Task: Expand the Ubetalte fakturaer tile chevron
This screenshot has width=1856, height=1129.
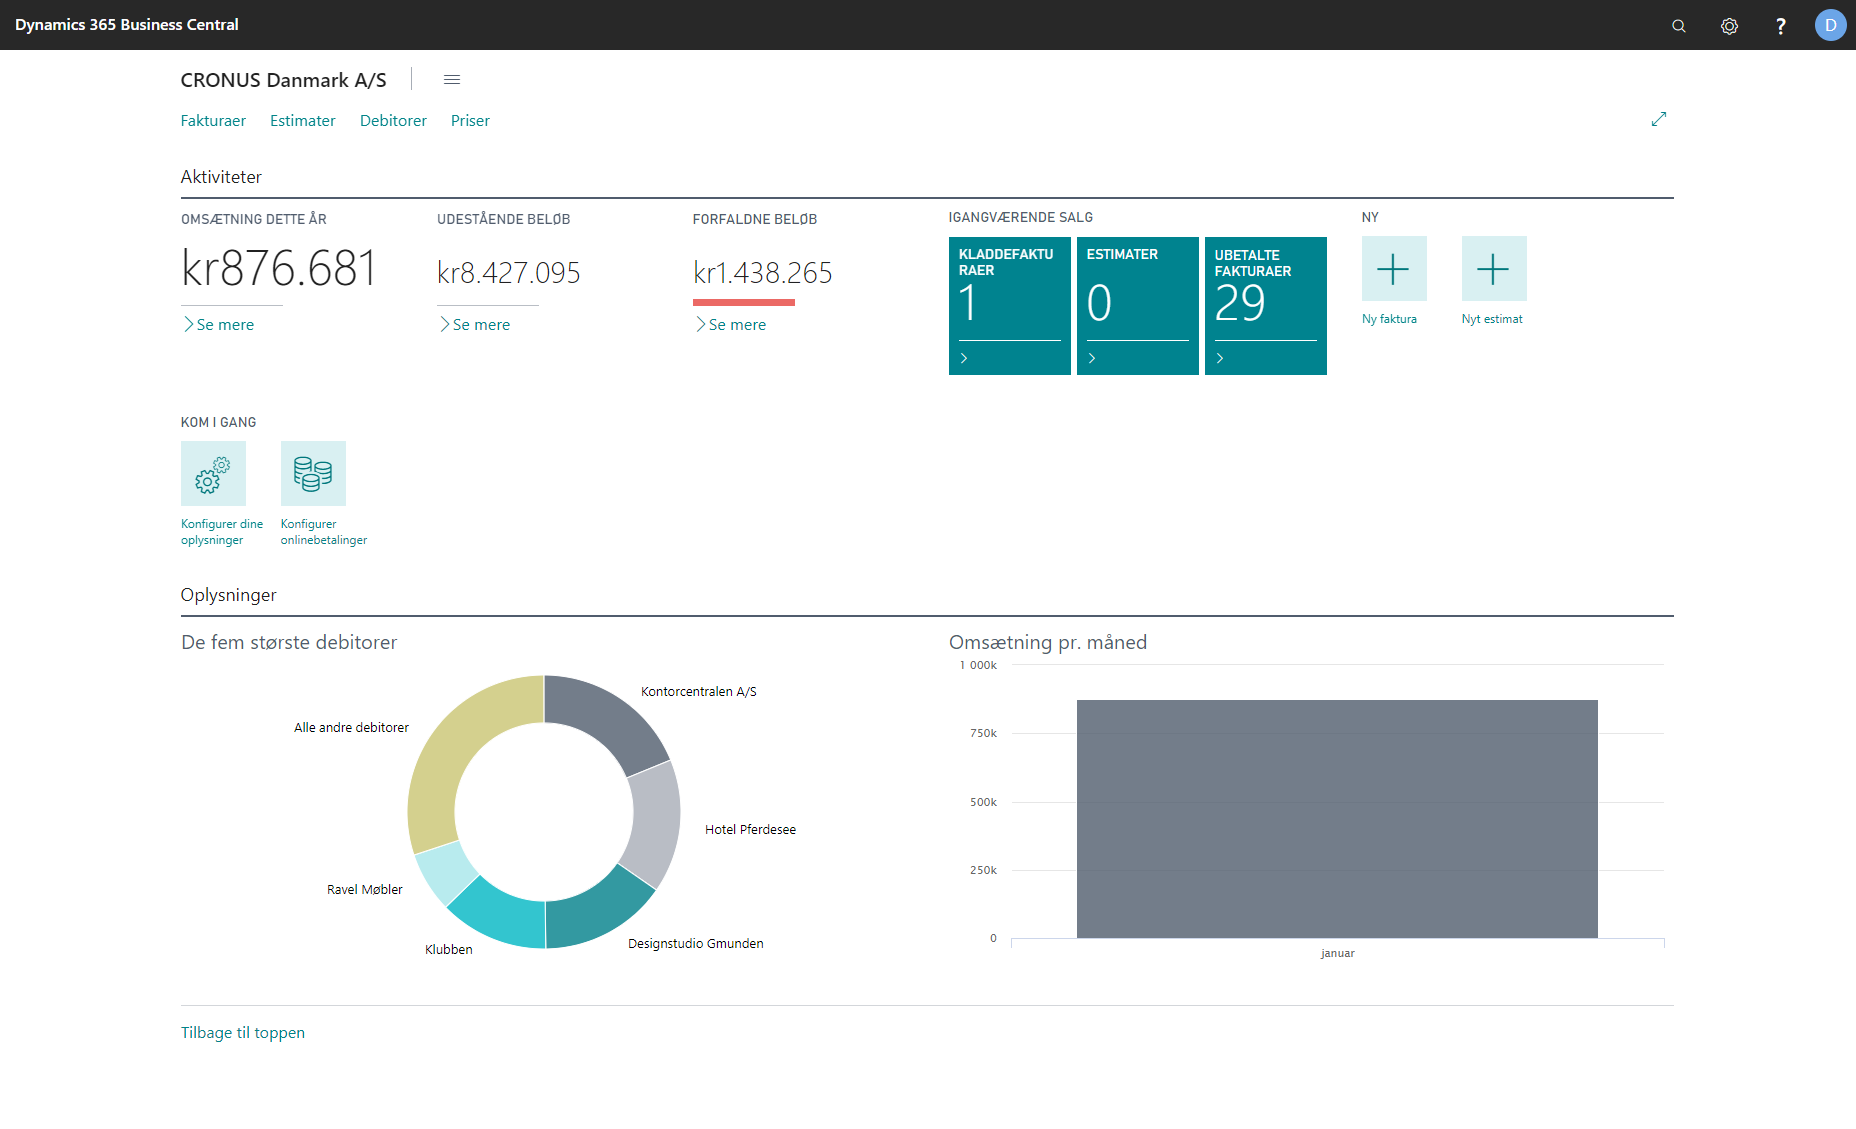Action: tap(1220, 358)
